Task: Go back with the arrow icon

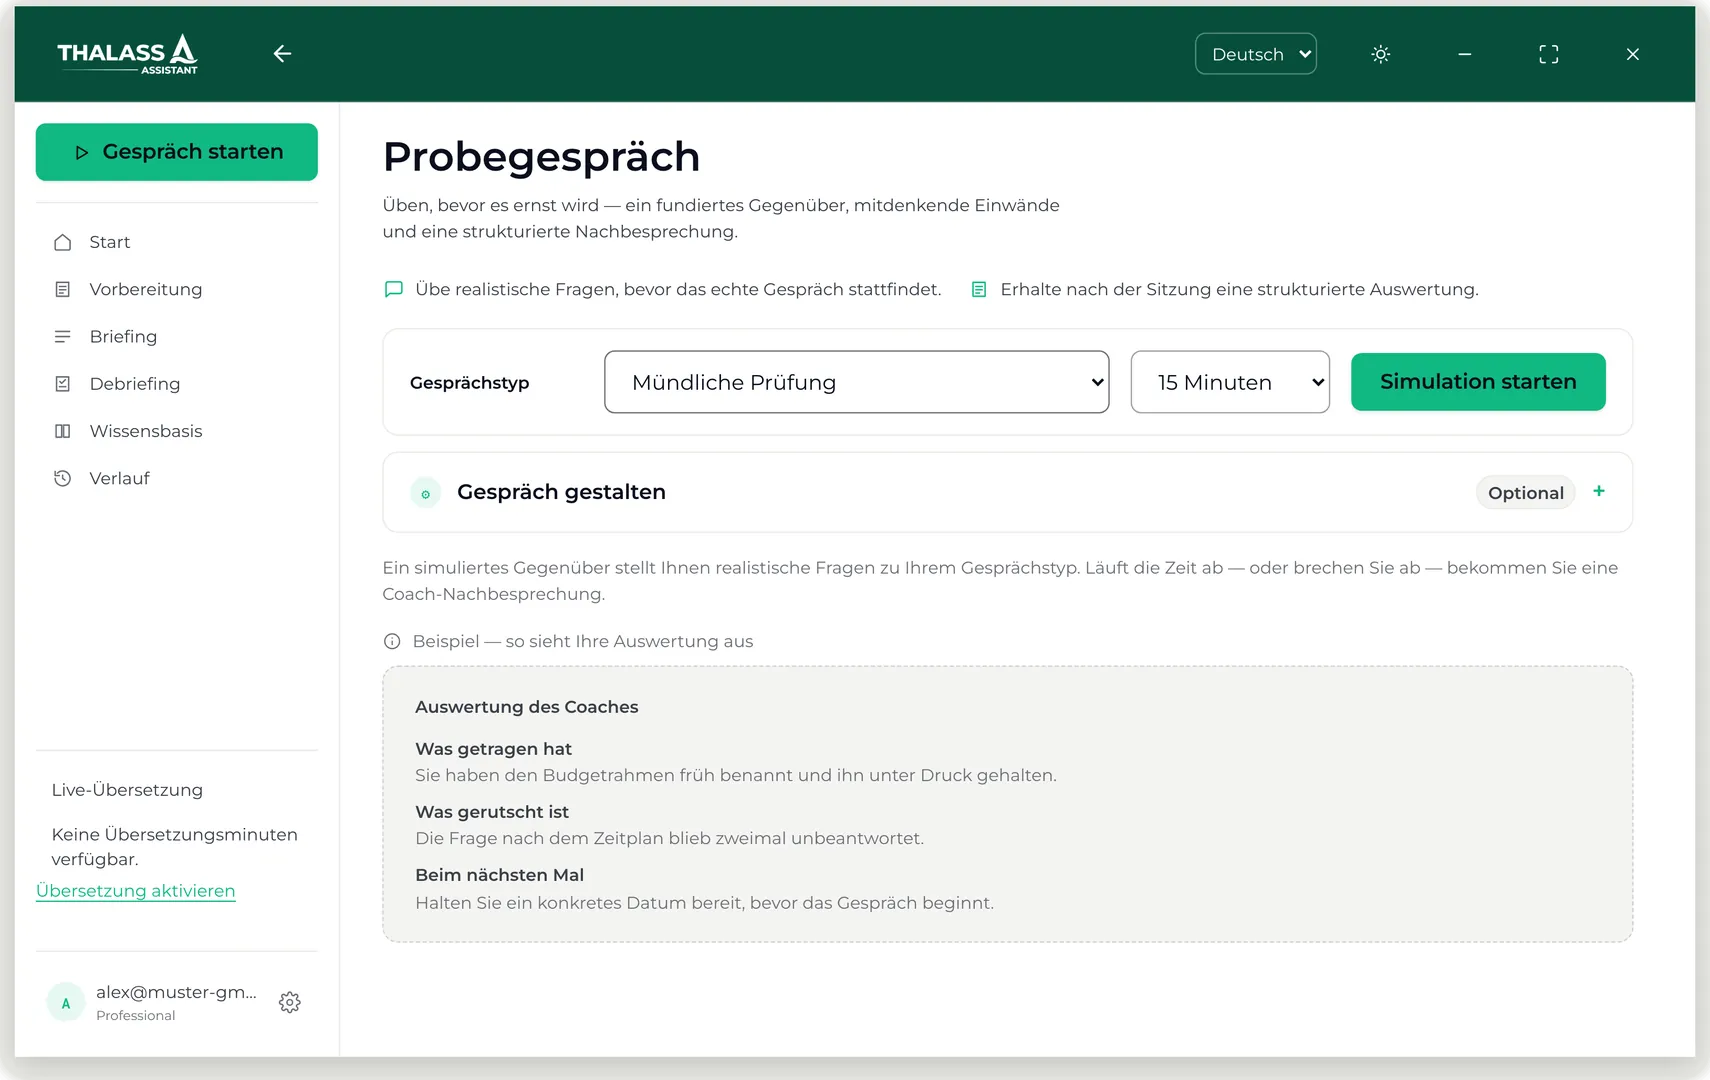Action: [x=283, y=54]
